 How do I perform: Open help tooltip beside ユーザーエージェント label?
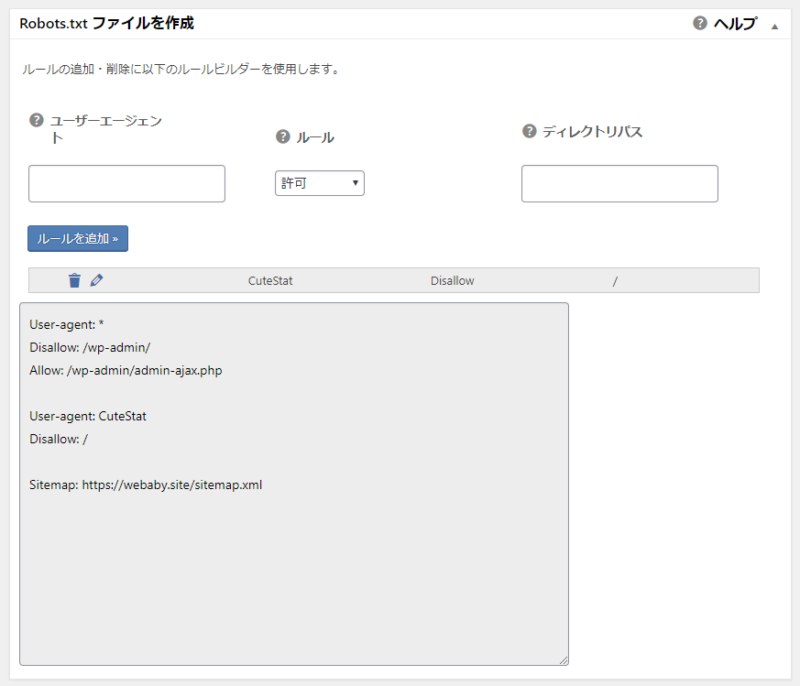pyautogui.click(x=36, y=120)
